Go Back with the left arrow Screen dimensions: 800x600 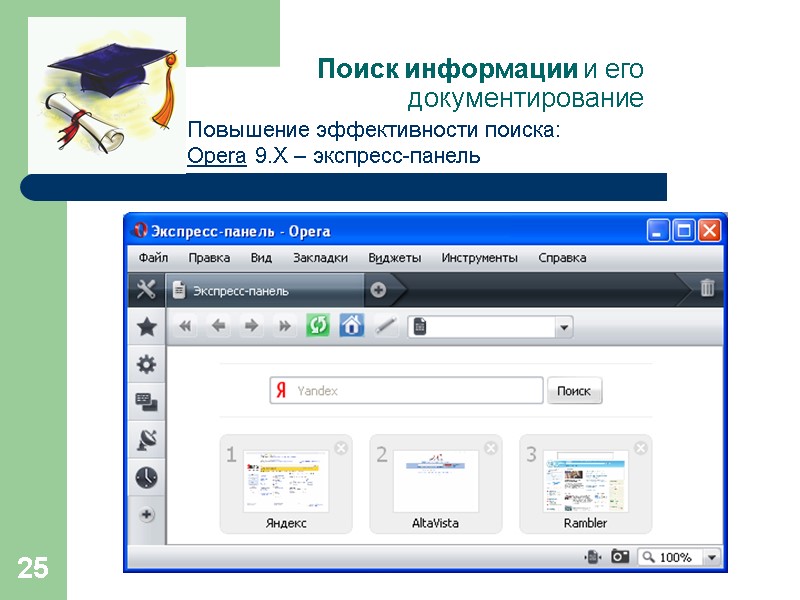point(218,326)
